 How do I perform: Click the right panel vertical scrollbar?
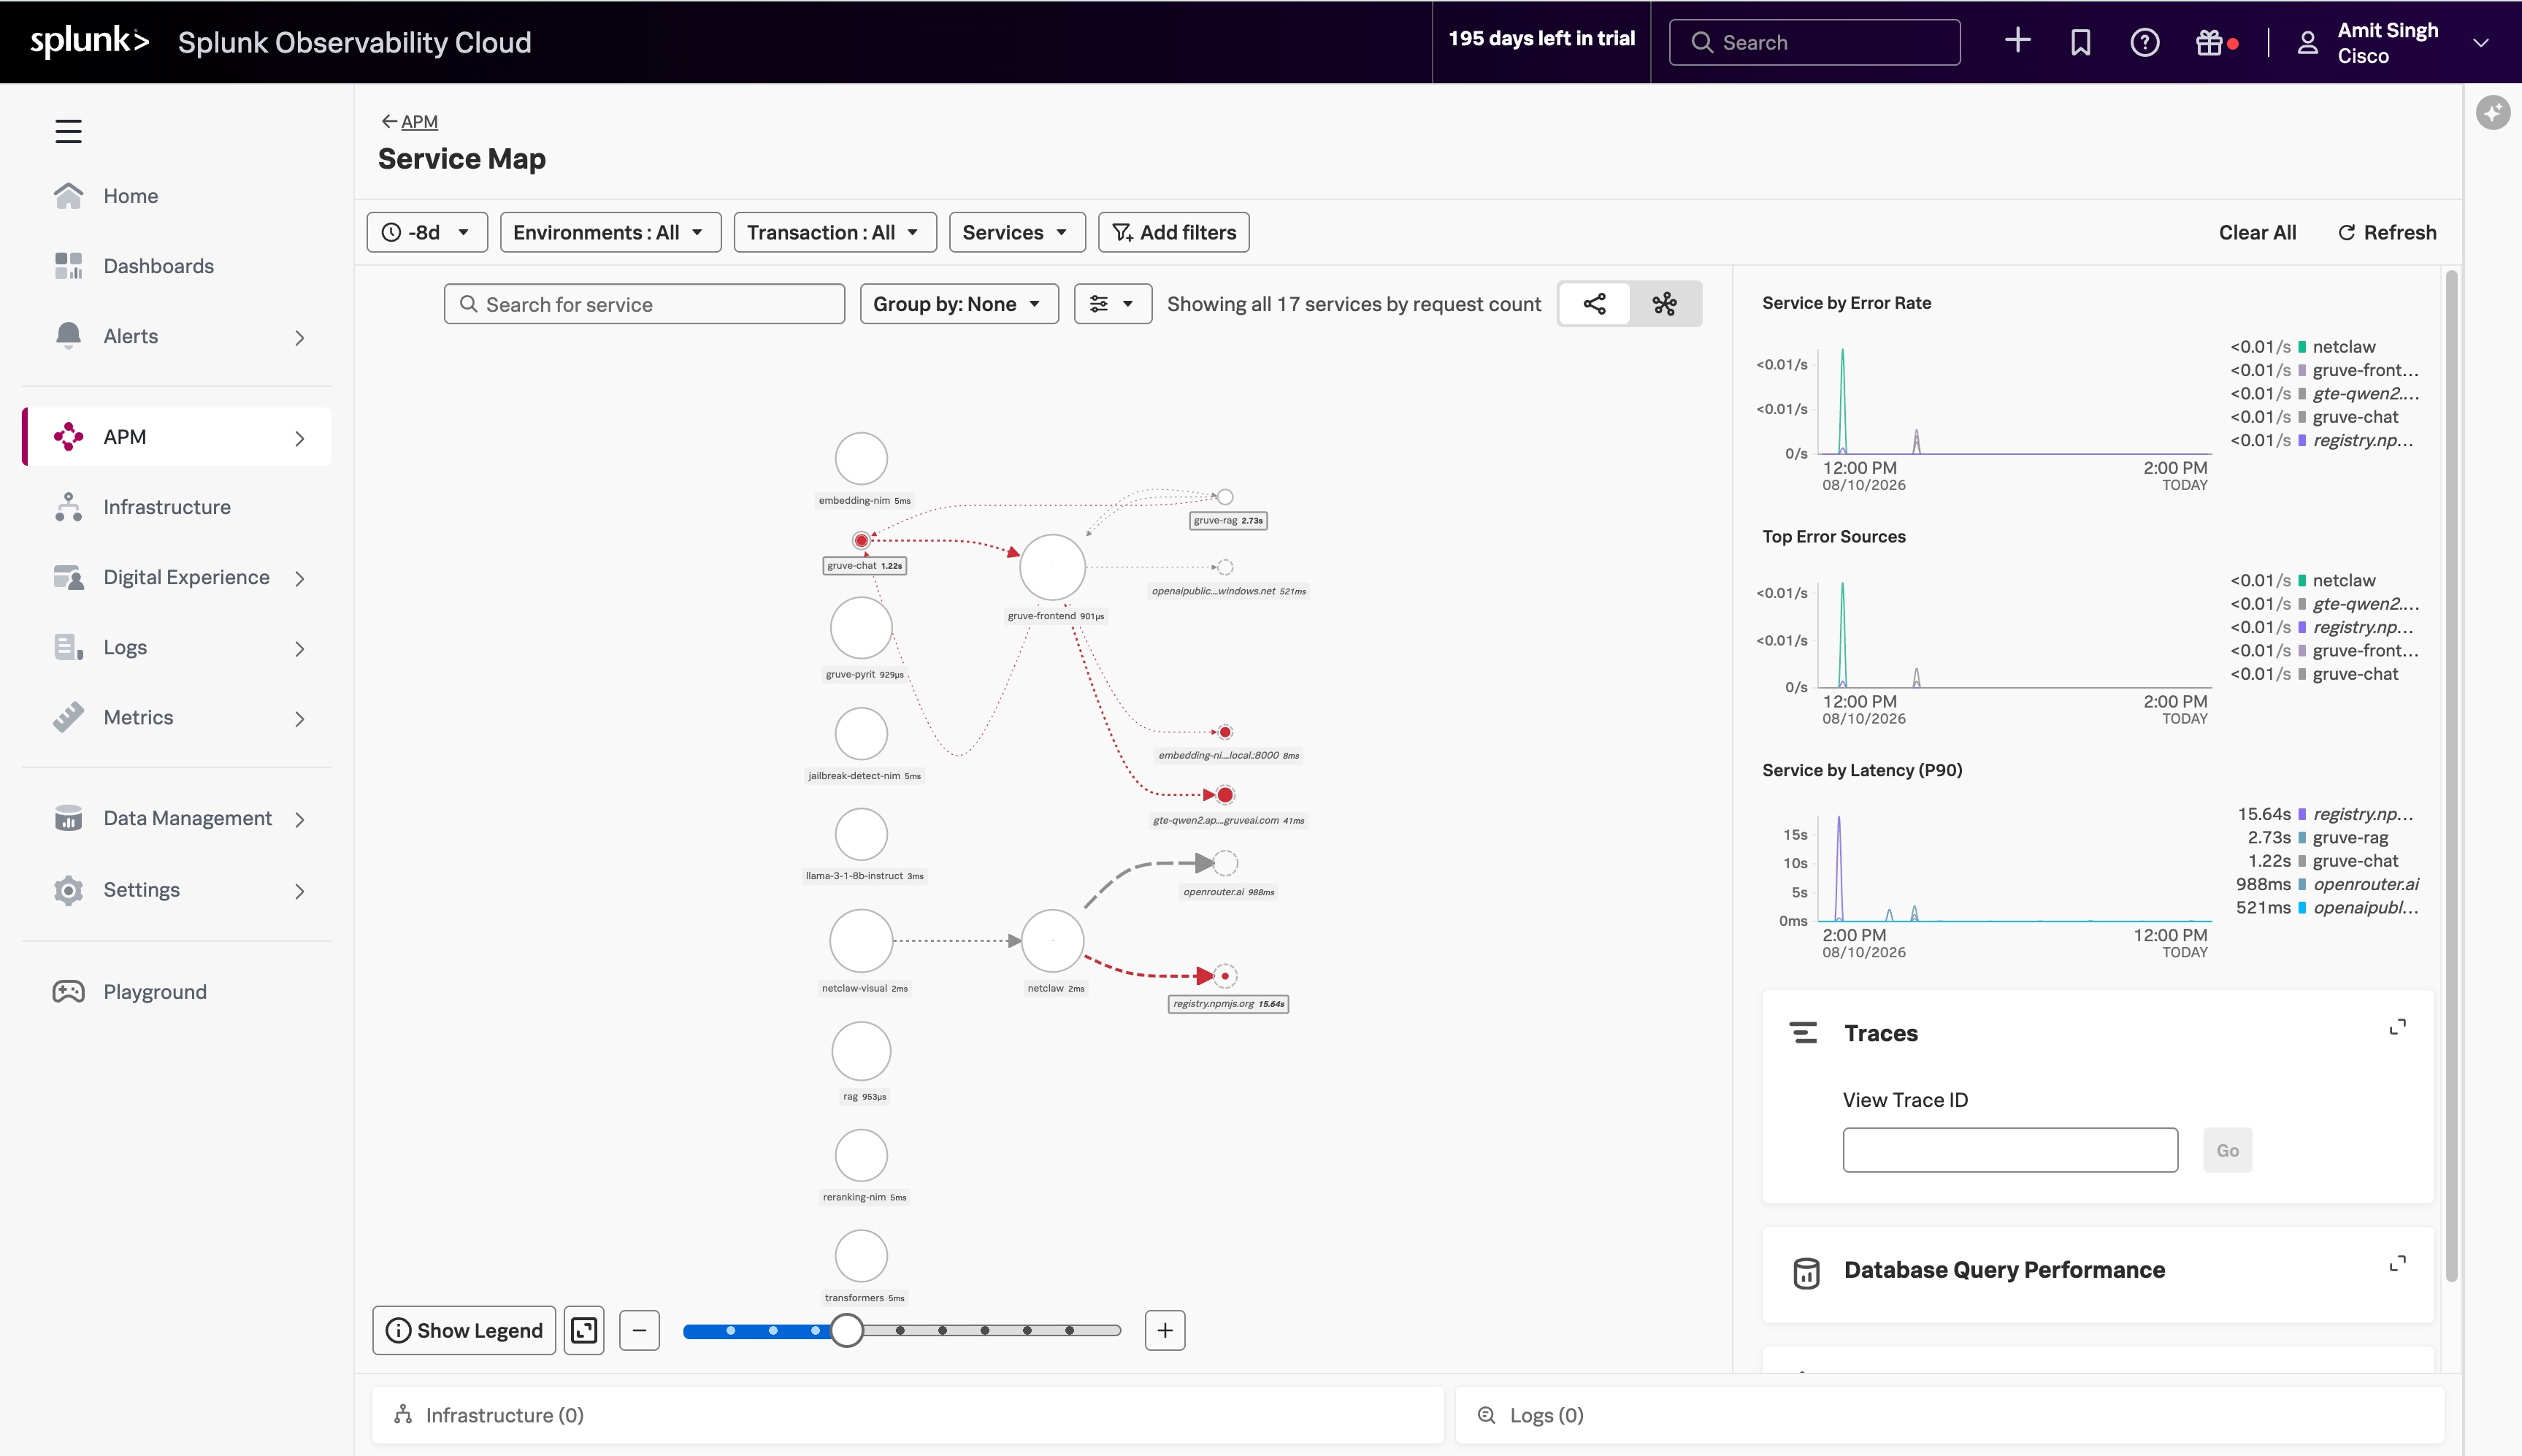(2450, 775)
